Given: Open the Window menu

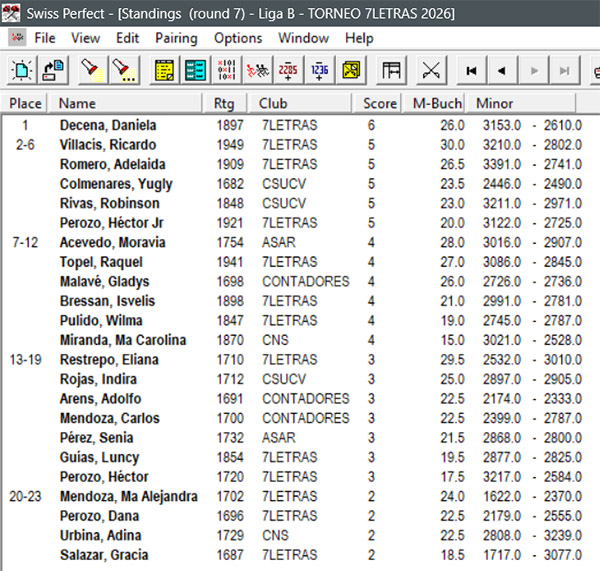Looking at the screenshot, I should click(303, 38).
